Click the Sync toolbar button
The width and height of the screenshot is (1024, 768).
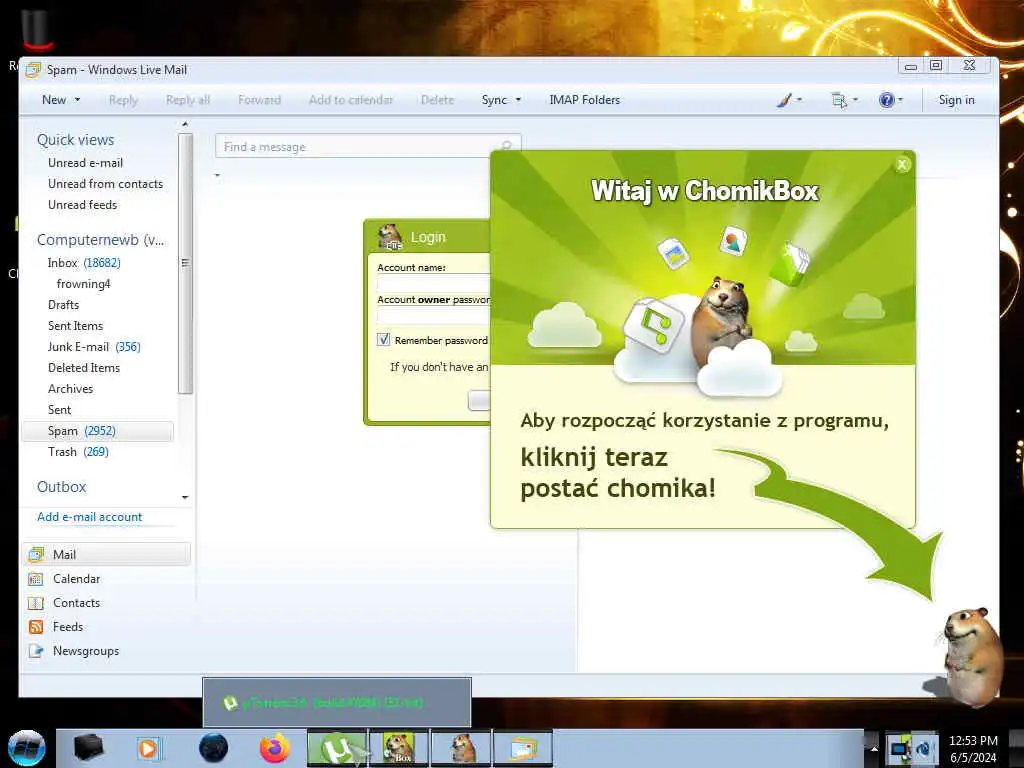[494, 100]
